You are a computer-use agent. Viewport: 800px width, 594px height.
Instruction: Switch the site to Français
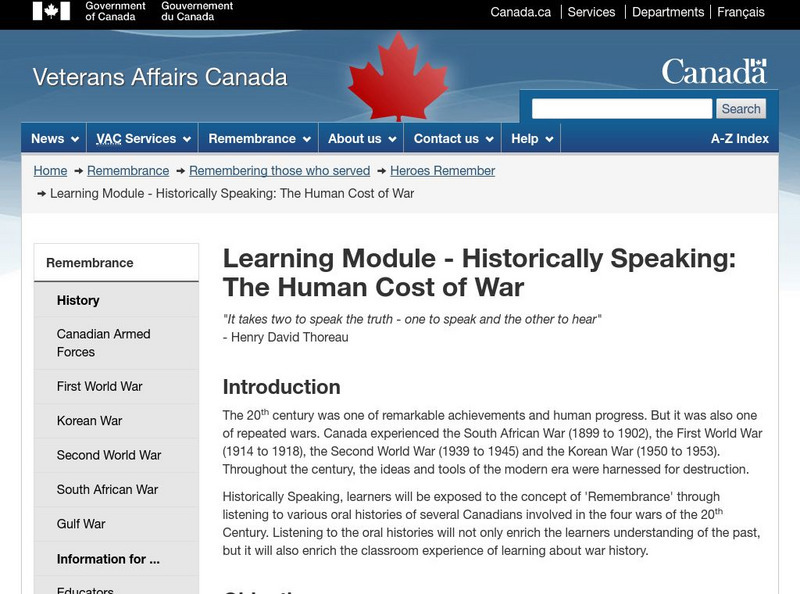(739, 12)
